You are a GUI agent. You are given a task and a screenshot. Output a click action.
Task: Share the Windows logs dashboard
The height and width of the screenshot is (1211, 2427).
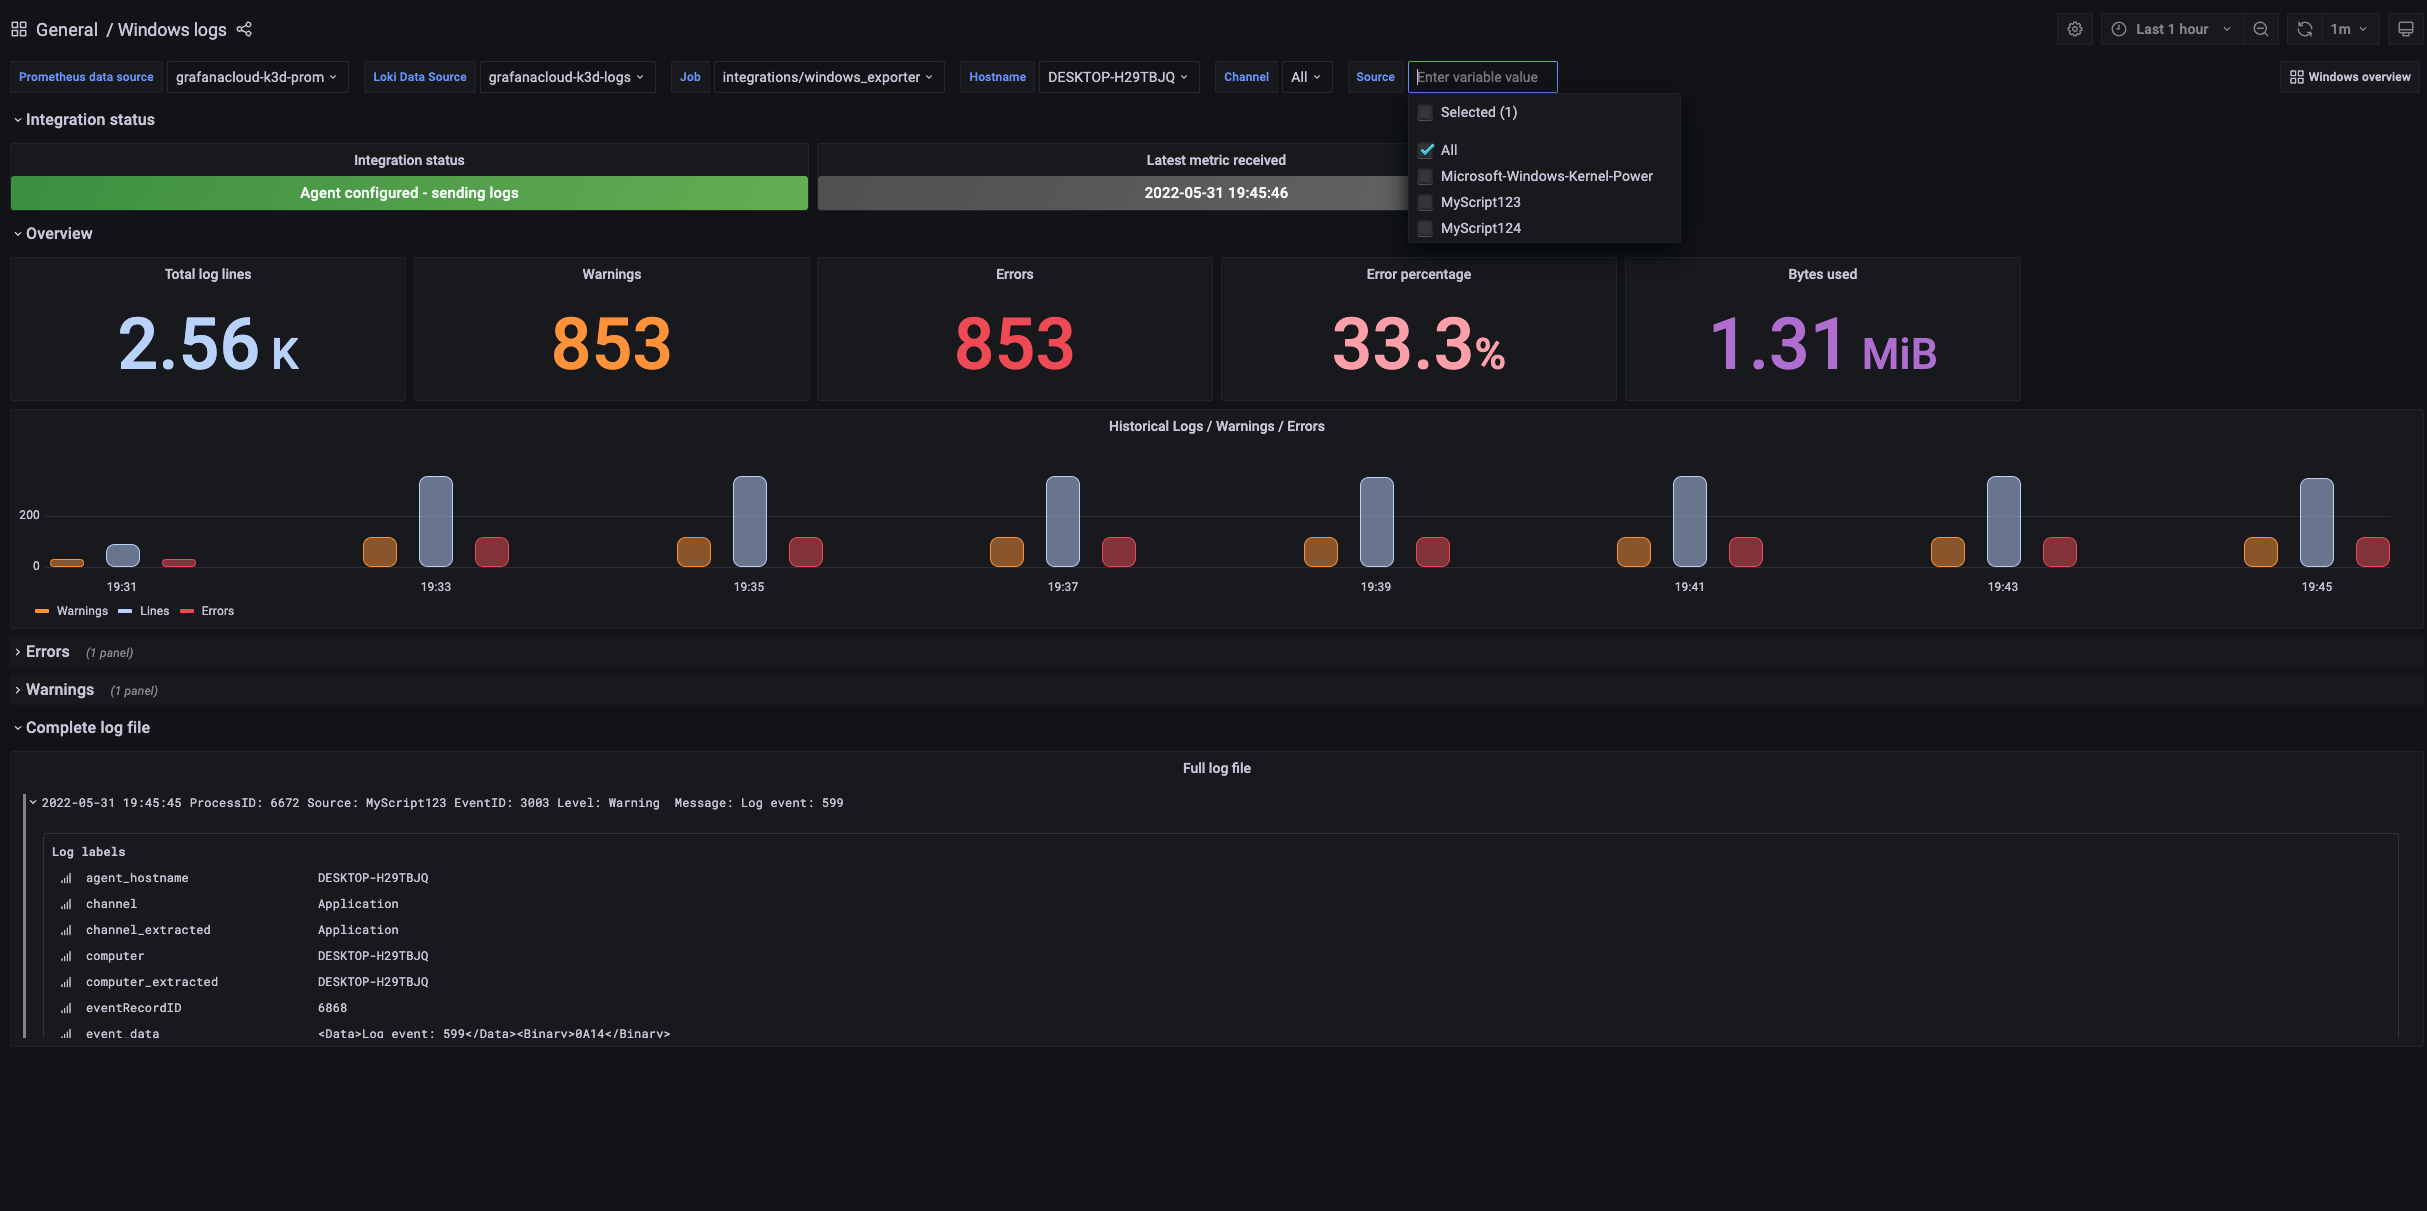243,29
